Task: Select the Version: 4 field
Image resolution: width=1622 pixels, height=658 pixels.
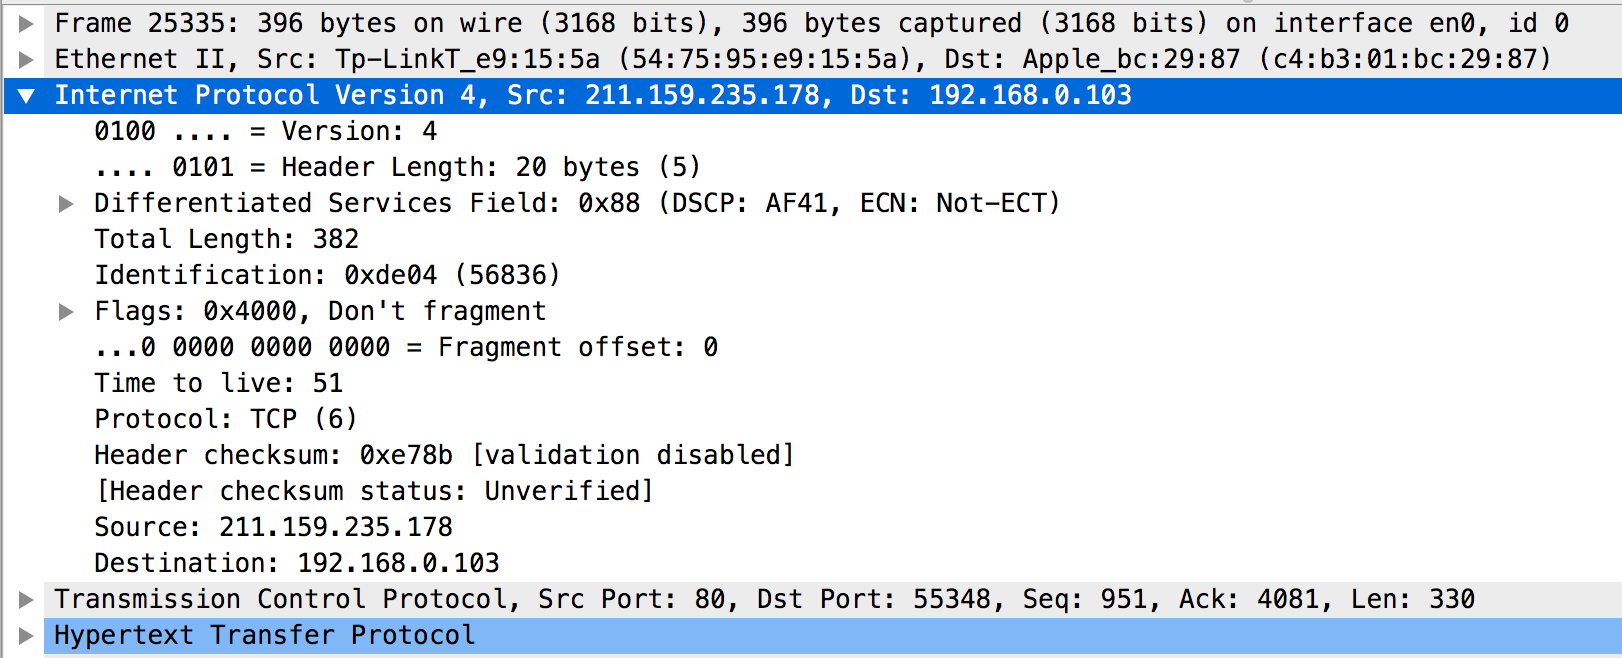Action: [265, 131]
